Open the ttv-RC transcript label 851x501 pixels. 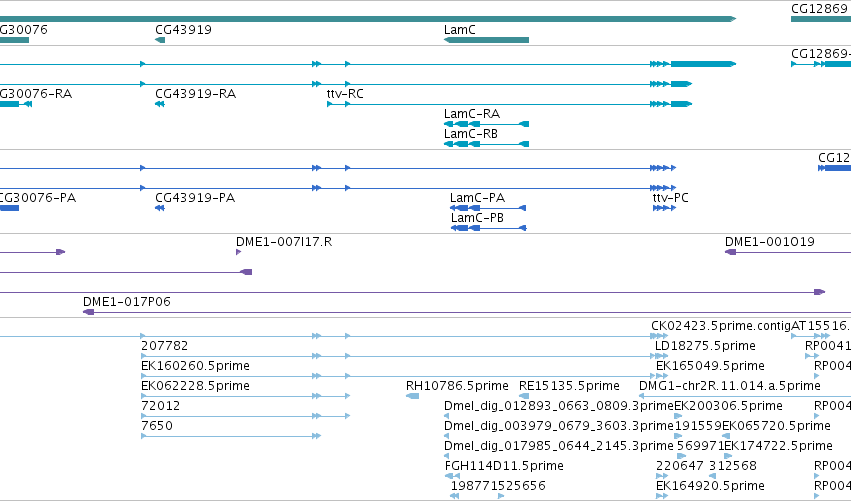(345, 94)
